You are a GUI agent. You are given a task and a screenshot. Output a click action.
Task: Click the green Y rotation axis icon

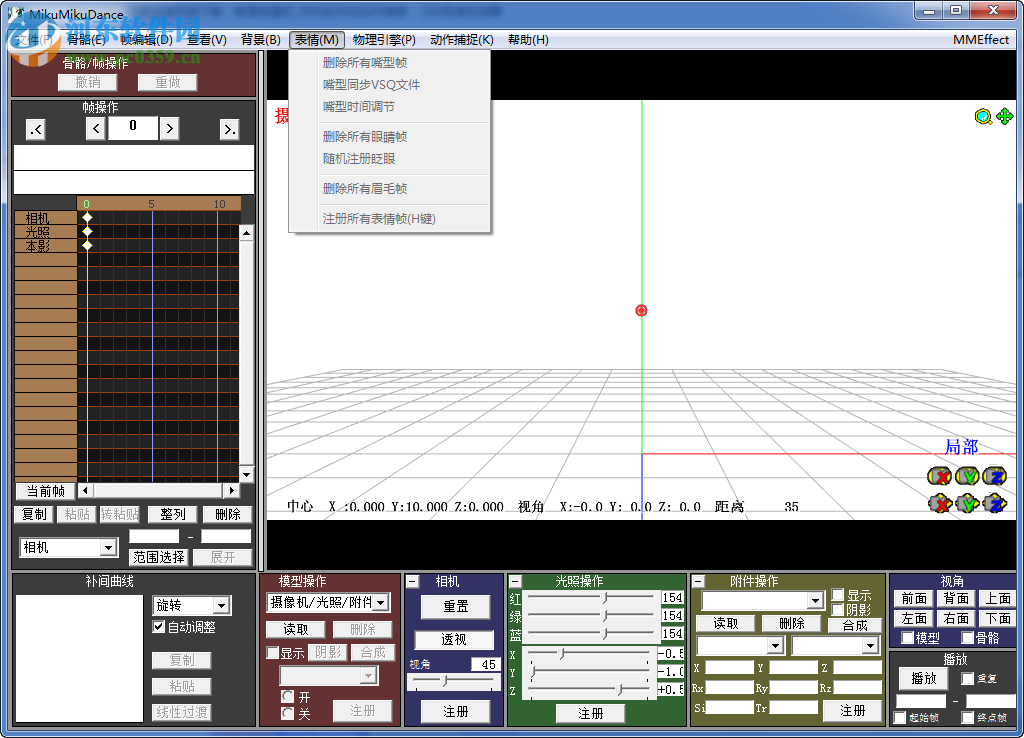[967, 476]
